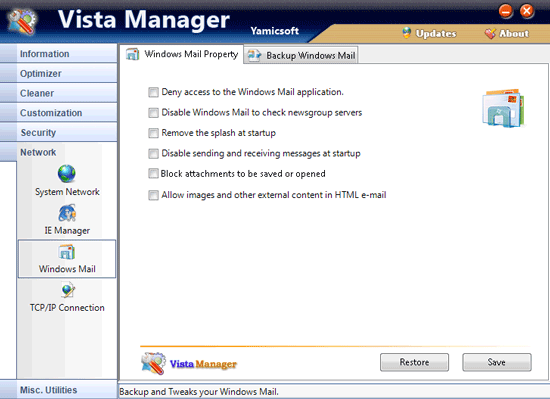Screen dimensions: 550x399
Task: Tick Allow images and external content in HTML e-mail
Action: pos(153,195)
